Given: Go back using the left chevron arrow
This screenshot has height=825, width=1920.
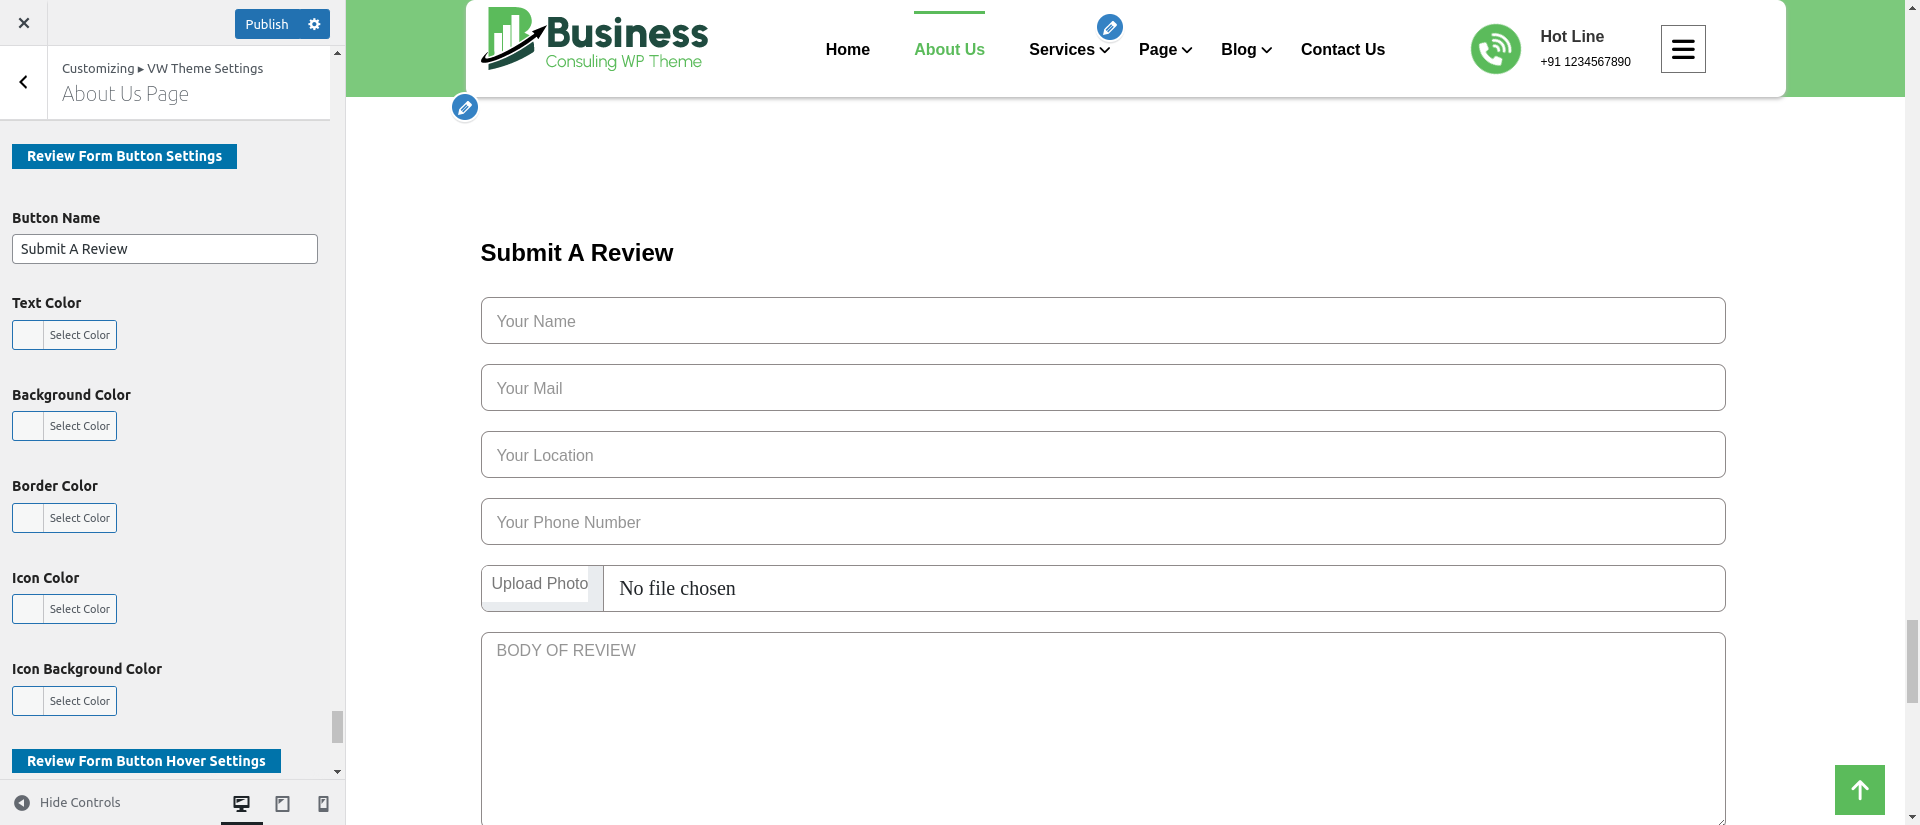Looking at the screenshot, I should click(24, 83).
